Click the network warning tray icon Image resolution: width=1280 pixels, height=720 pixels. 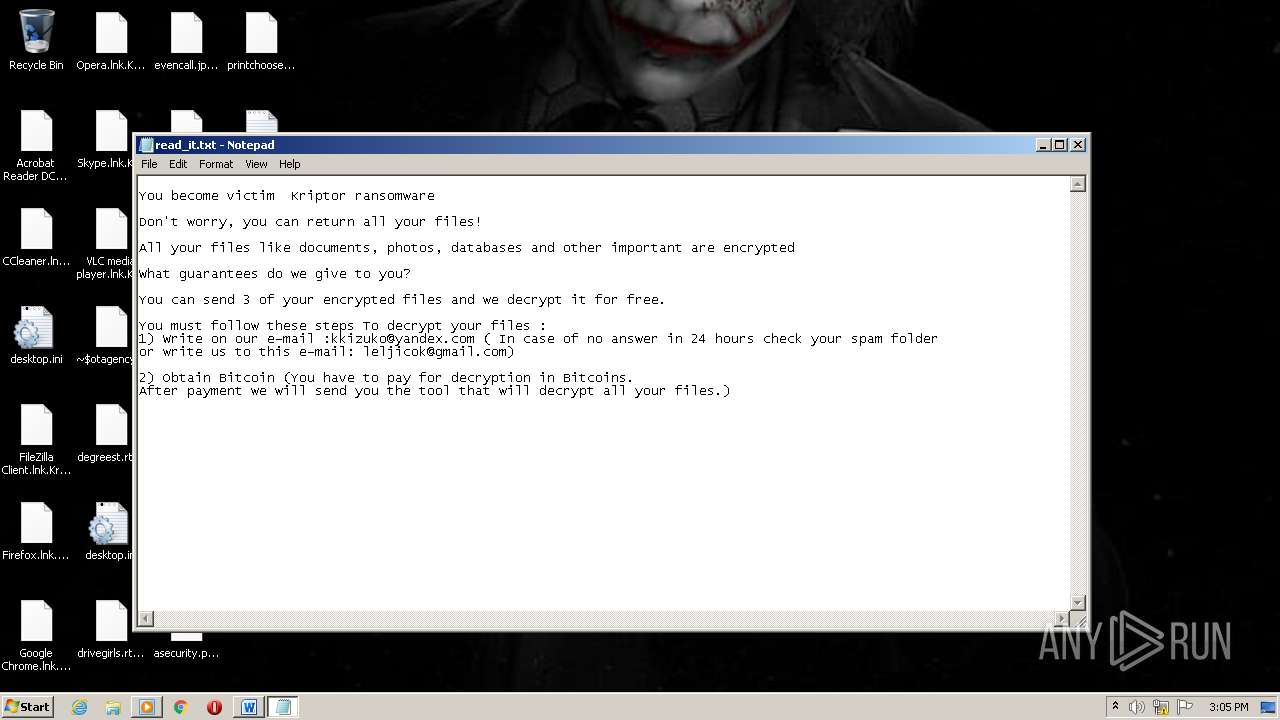(x=1161, y=707)
